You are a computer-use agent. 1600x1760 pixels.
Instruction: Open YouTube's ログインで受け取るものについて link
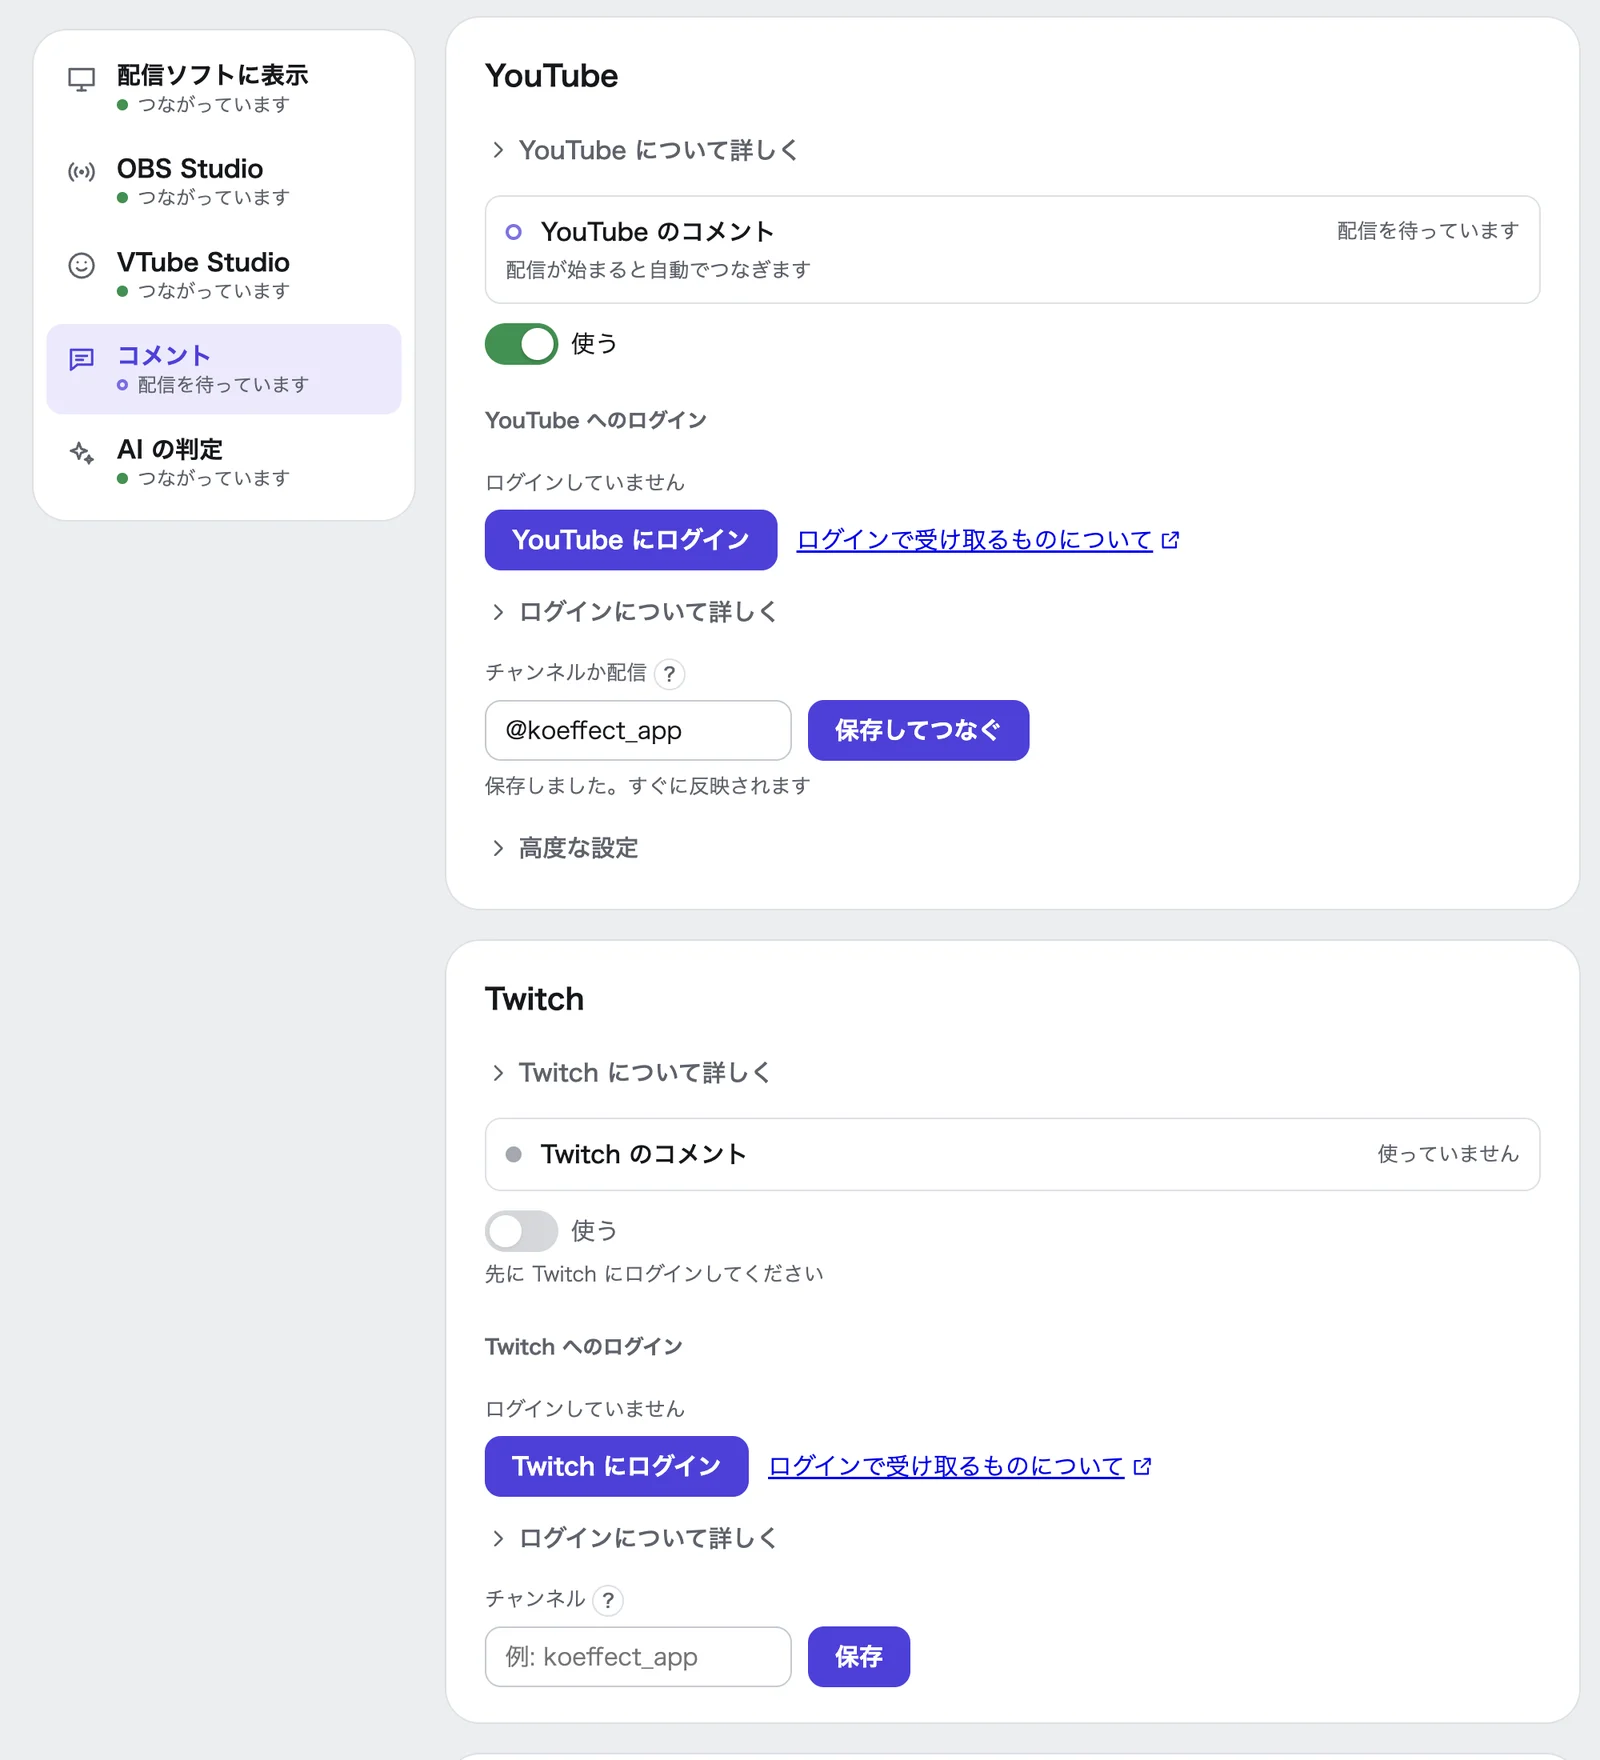click(975, 540)
